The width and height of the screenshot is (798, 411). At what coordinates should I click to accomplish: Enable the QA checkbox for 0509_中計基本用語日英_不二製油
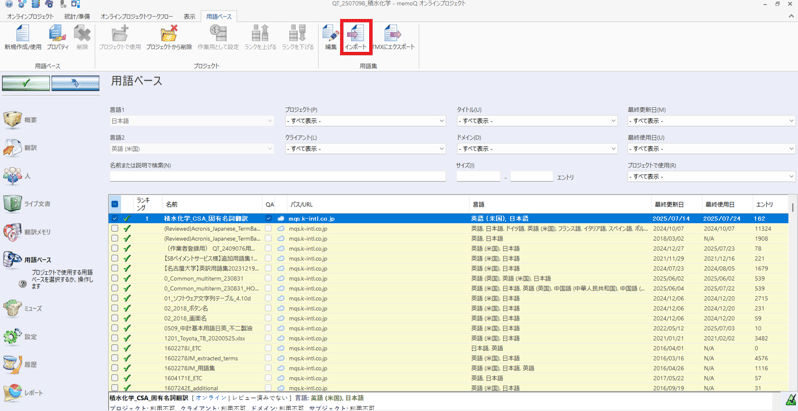[x=269, y=329]
